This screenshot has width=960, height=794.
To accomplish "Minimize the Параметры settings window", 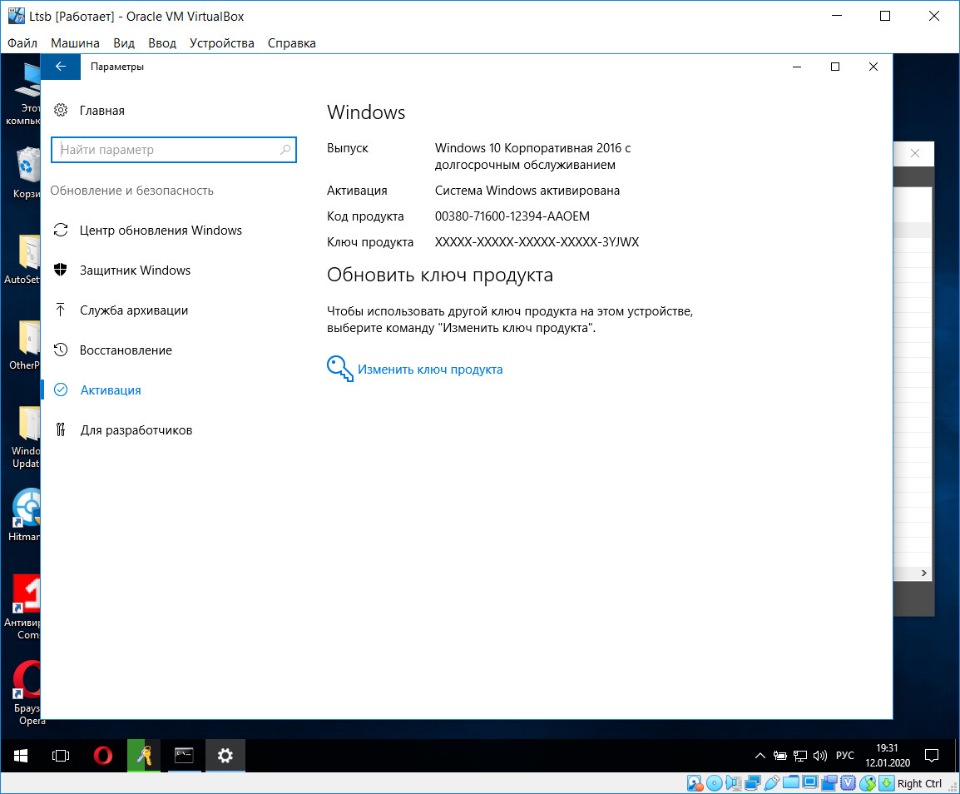I will (797, 67).
